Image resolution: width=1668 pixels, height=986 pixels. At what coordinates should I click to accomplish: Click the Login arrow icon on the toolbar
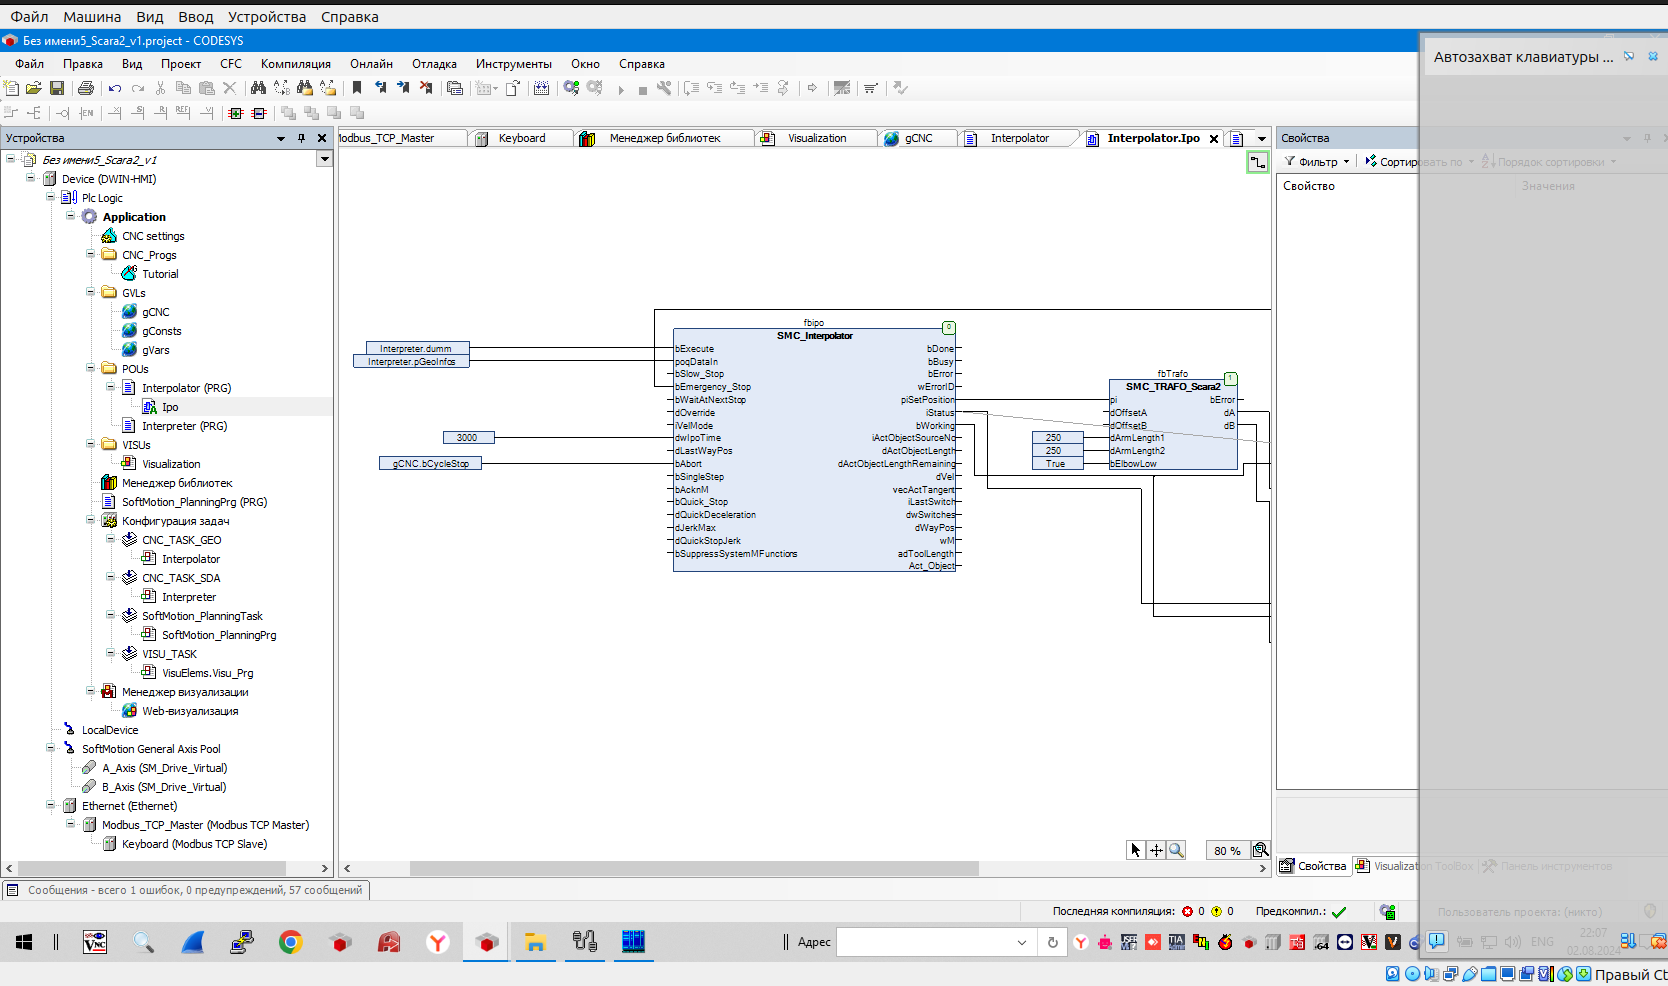812,88
